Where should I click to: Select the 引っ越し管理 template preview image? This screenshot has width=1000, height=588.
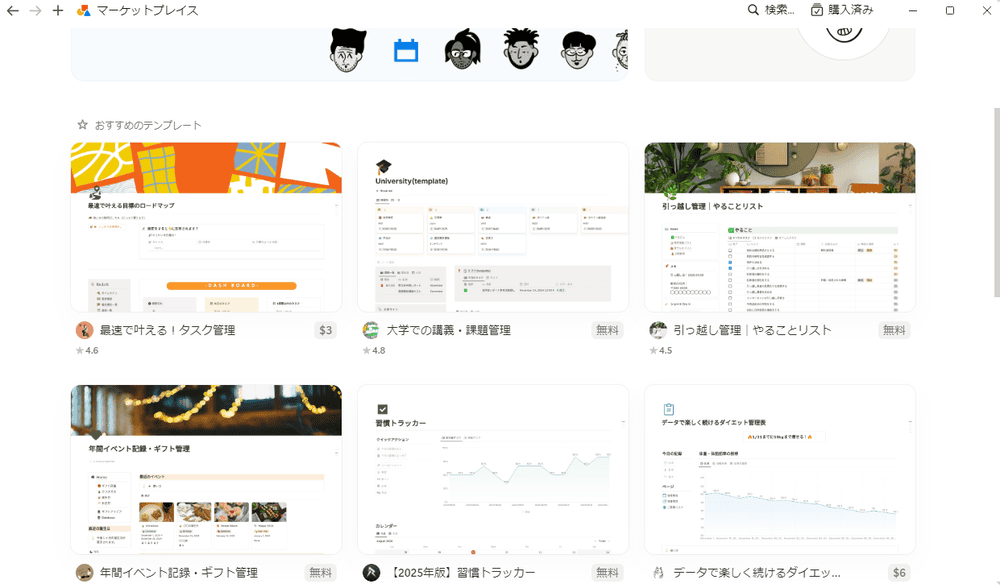click(779, 227)
